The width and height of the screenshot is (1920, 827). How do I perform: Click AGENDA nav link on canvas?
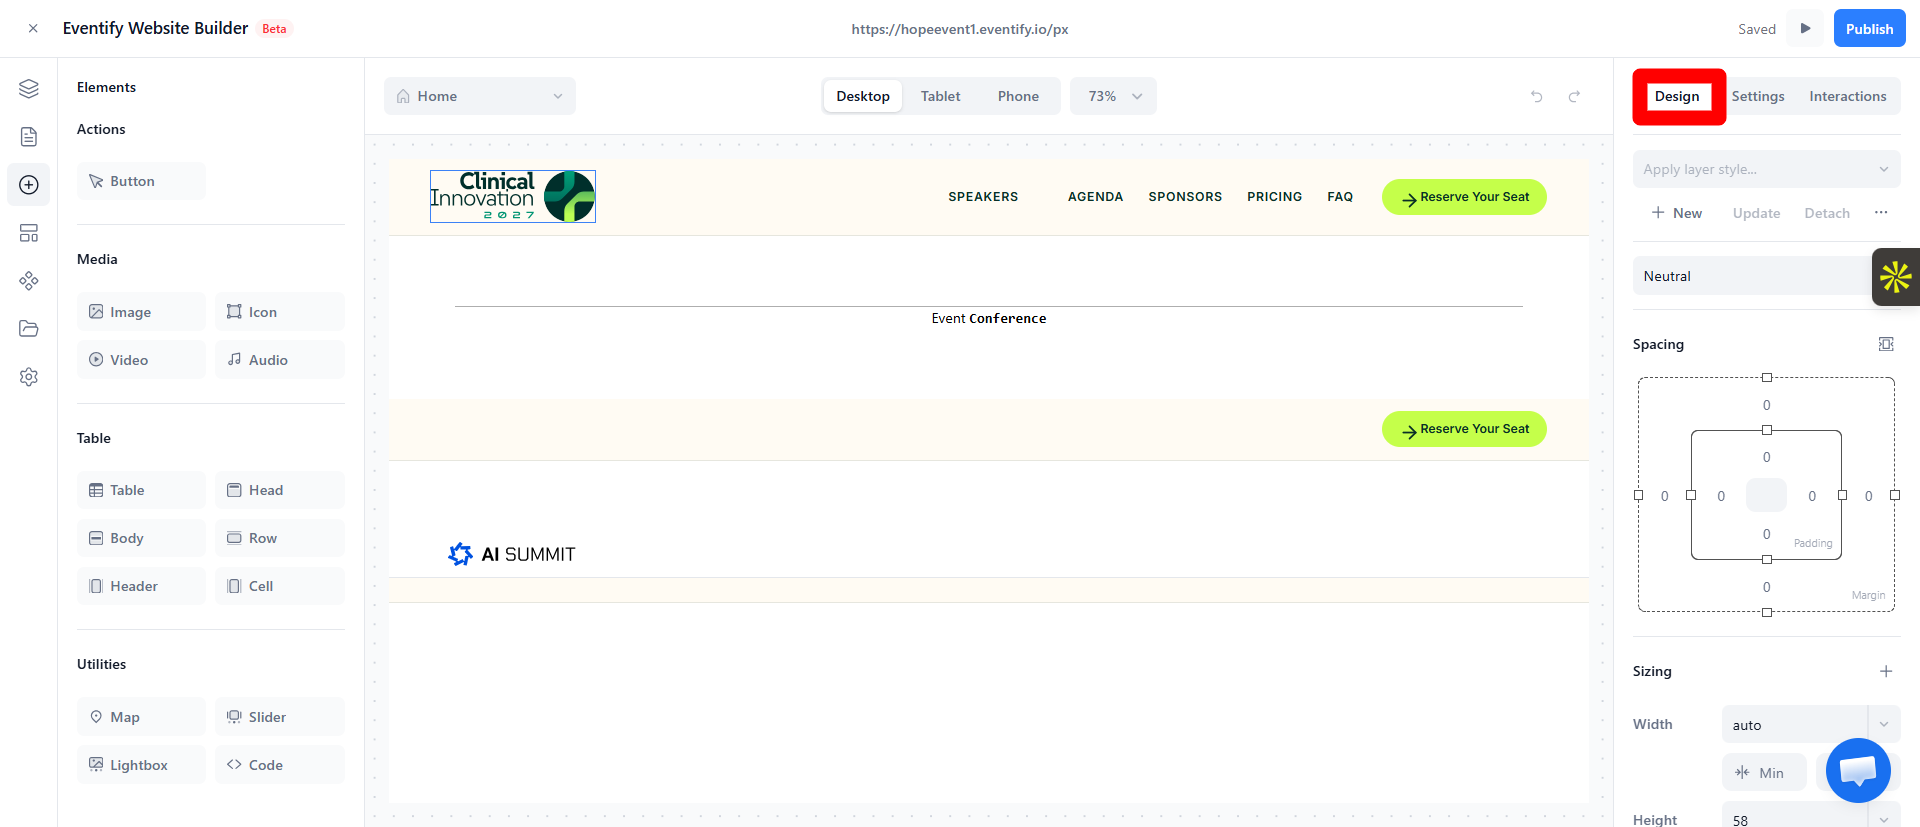pyautogui.click(x=1095, y=197)
